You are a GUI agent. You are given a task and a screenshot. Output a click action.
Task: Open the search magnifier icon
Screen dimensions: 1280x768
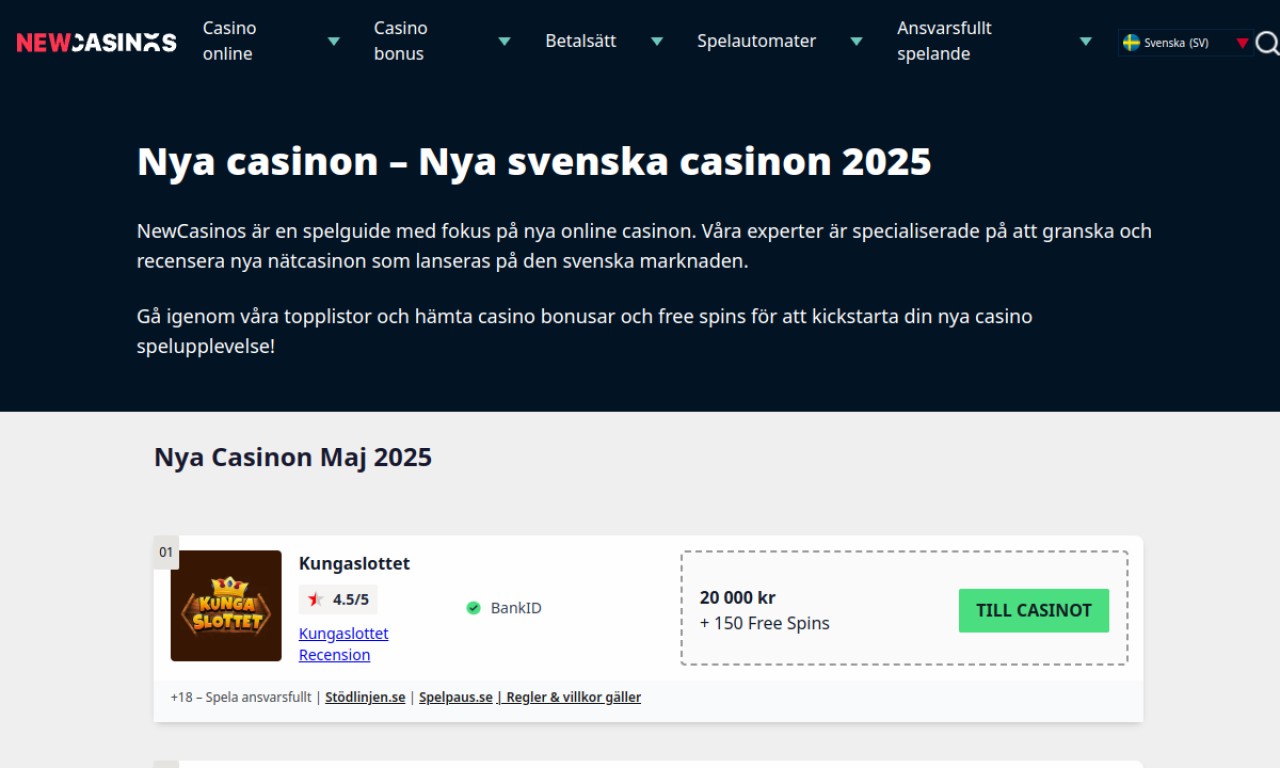(x=1266, y=42)
